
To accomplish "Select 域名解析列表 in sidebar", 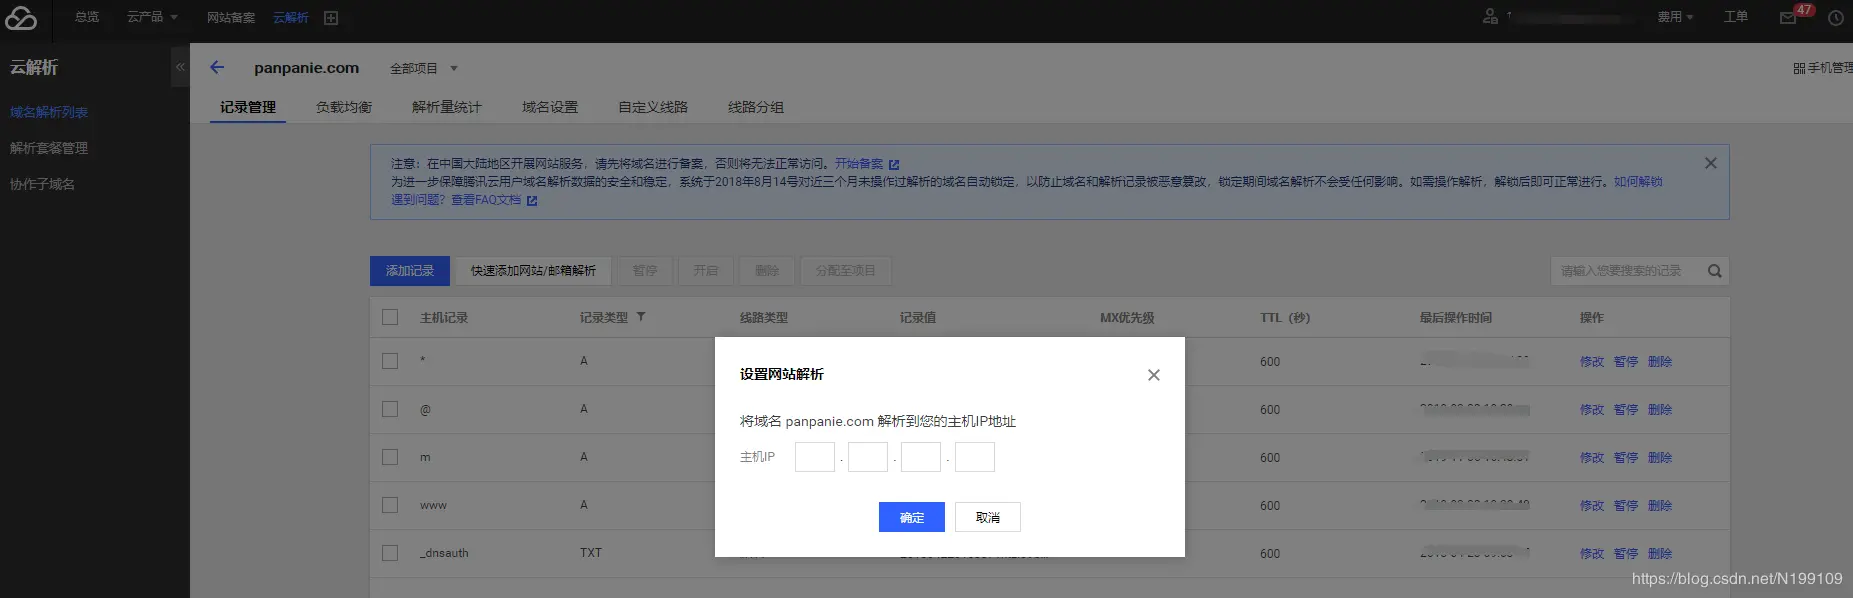I will pos(49,112).
